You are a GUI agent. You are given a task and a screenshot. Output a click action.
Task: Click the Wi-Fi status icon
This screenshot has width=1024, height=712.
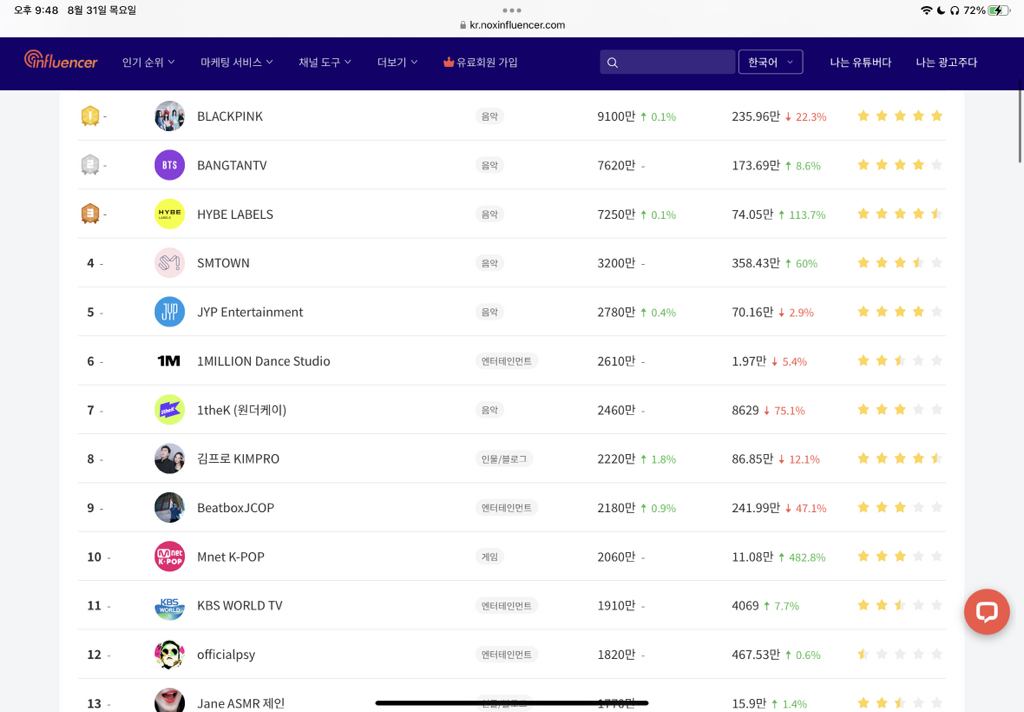926,10
